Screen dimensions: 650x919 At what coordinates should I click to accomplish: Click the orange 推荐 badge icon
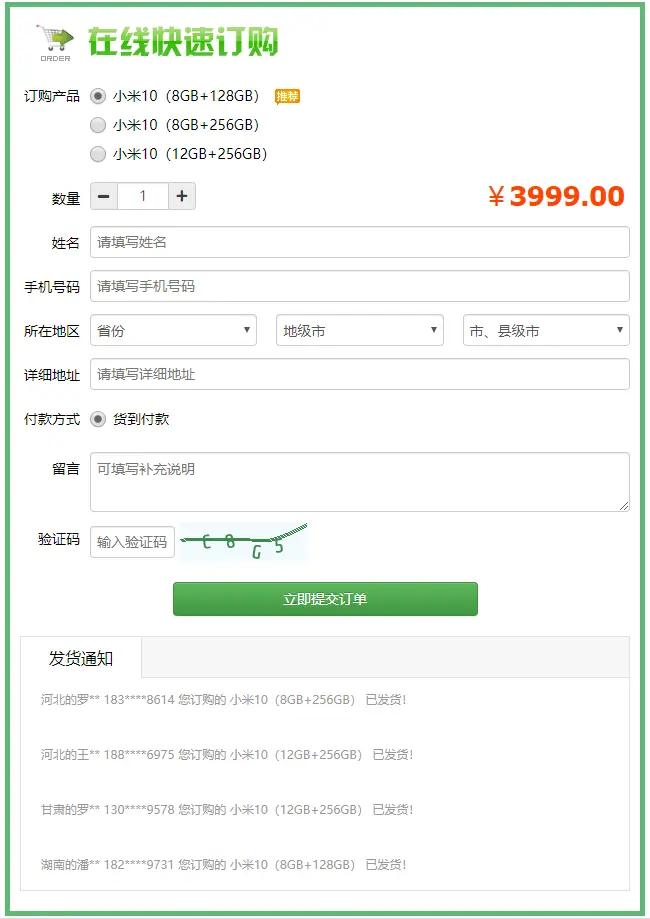[288, 97]
